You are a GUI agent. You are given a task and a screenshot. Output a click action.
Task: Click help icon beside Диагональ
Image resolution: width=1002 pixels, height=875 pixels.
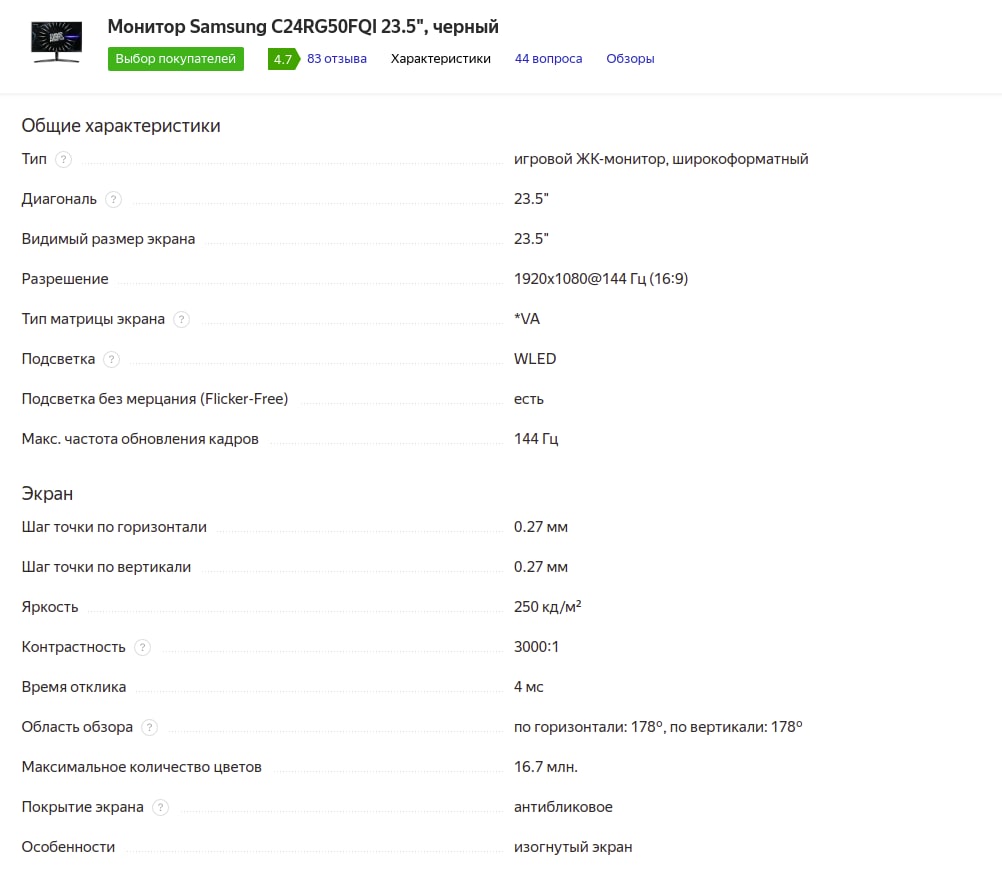coord(113,199)
